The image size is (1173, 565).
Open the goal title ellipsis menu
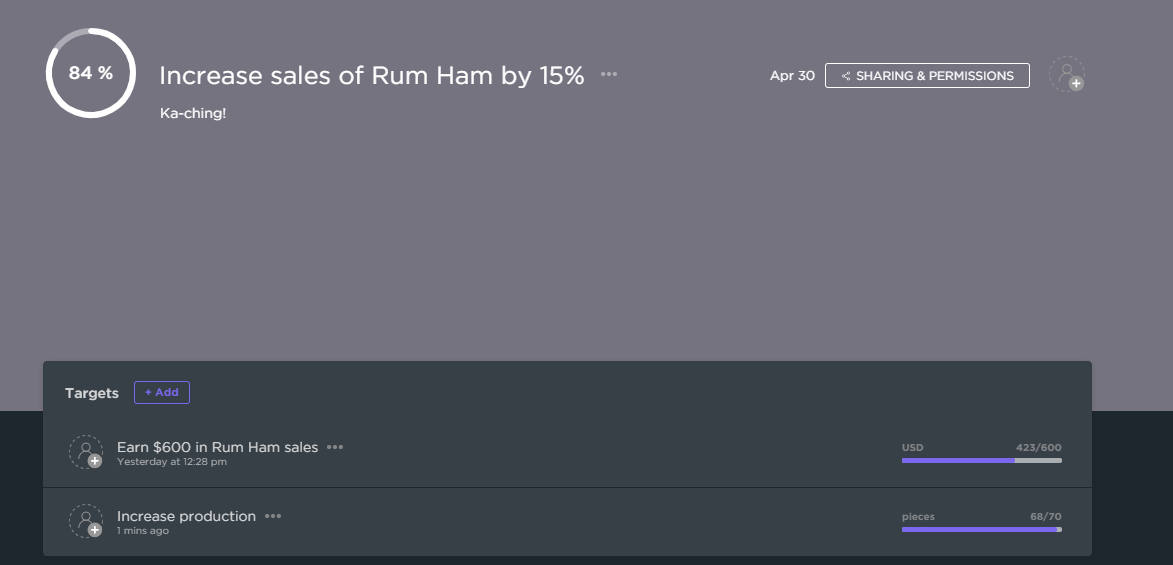[x=609, y=74]
